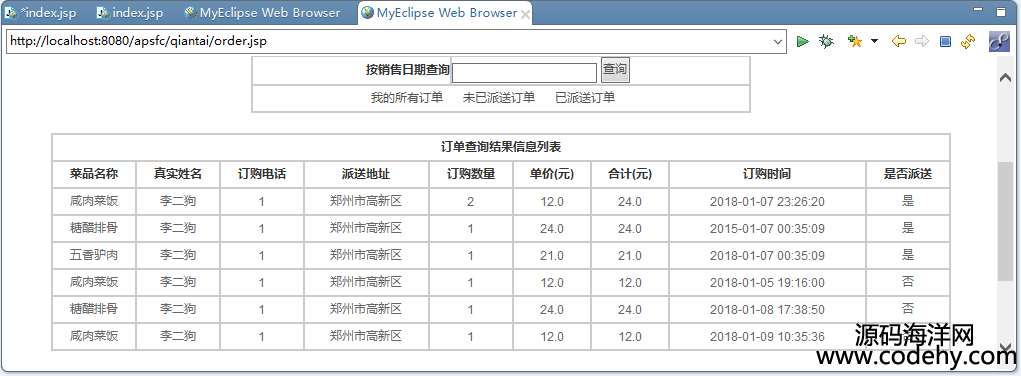Screen dimensions: 1021x376
Task: Click the 查询 button
Action: click(x=615, y=70)
